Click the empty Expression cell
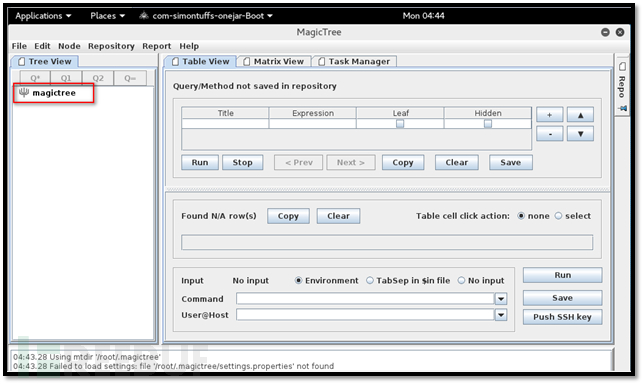Image resolution: width=644 pixels, height=385 pixels. [313, 124]
